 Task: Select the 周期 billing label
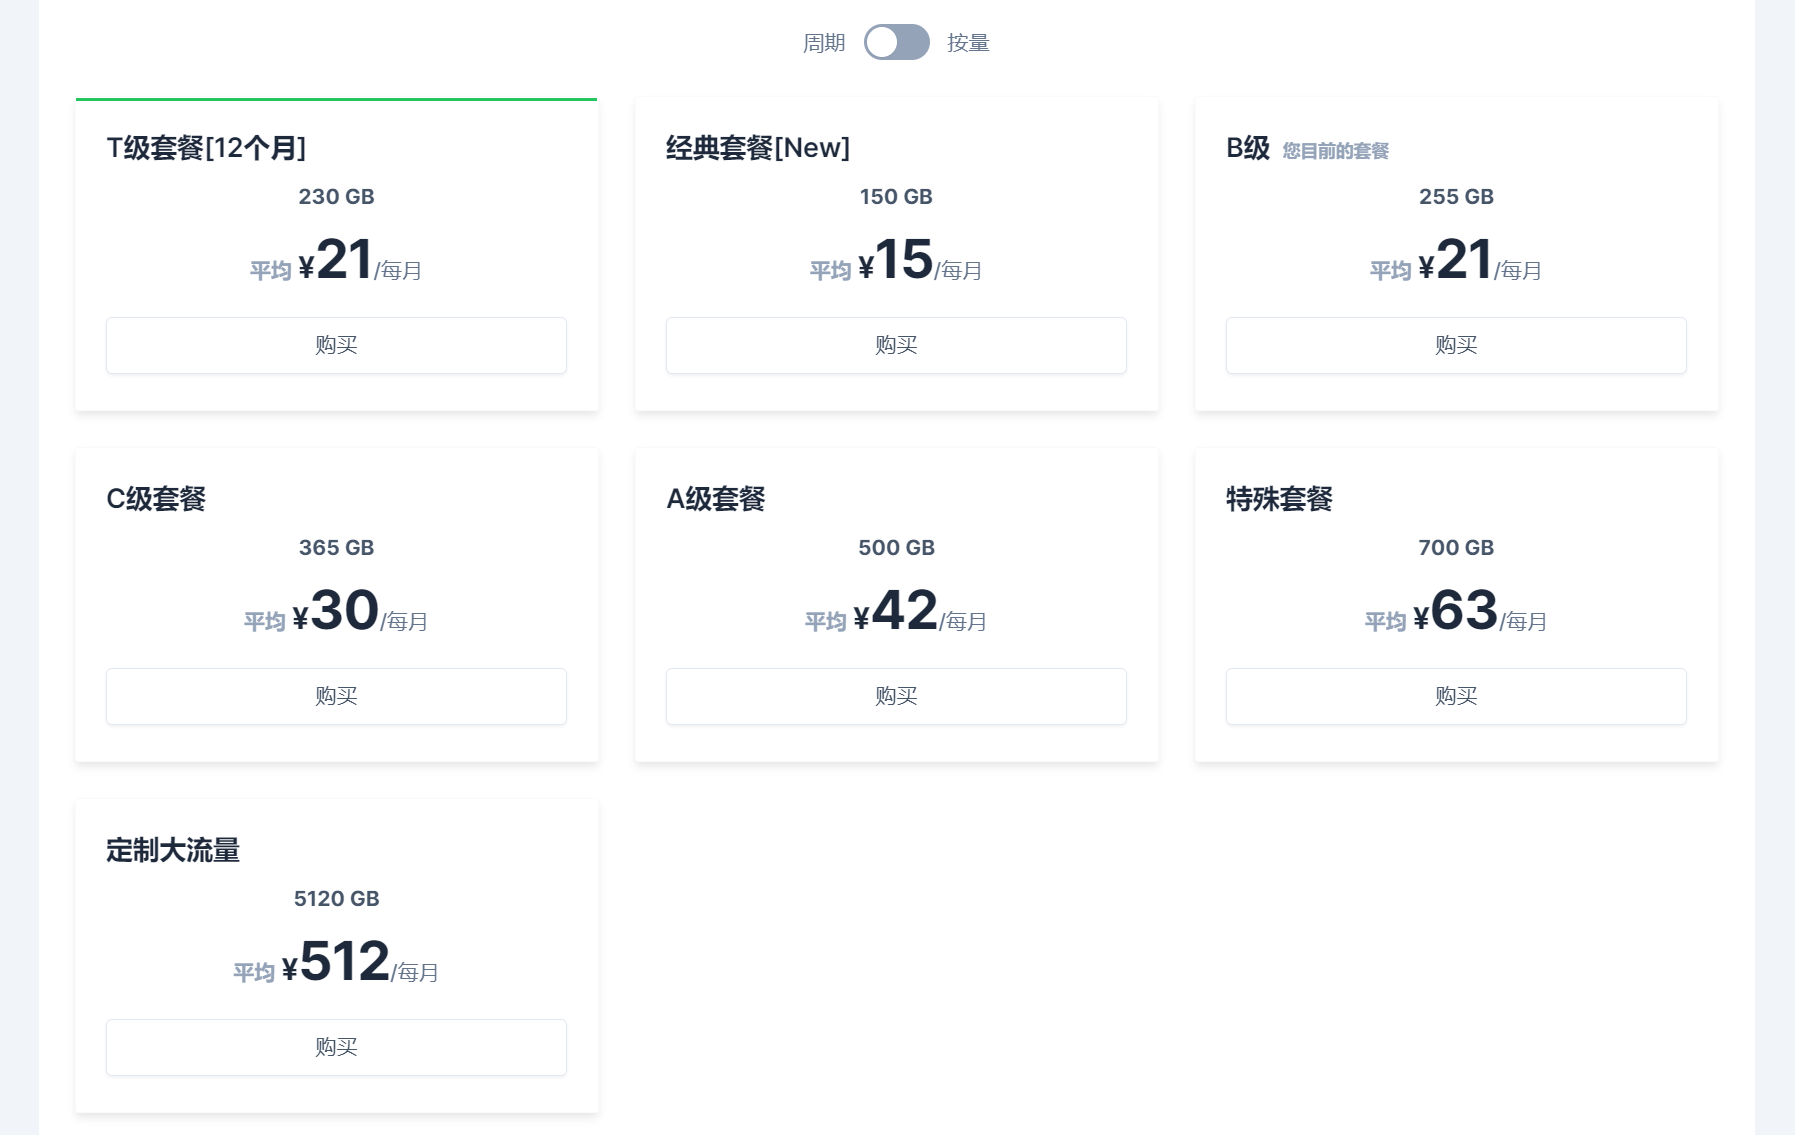[824, 43]
